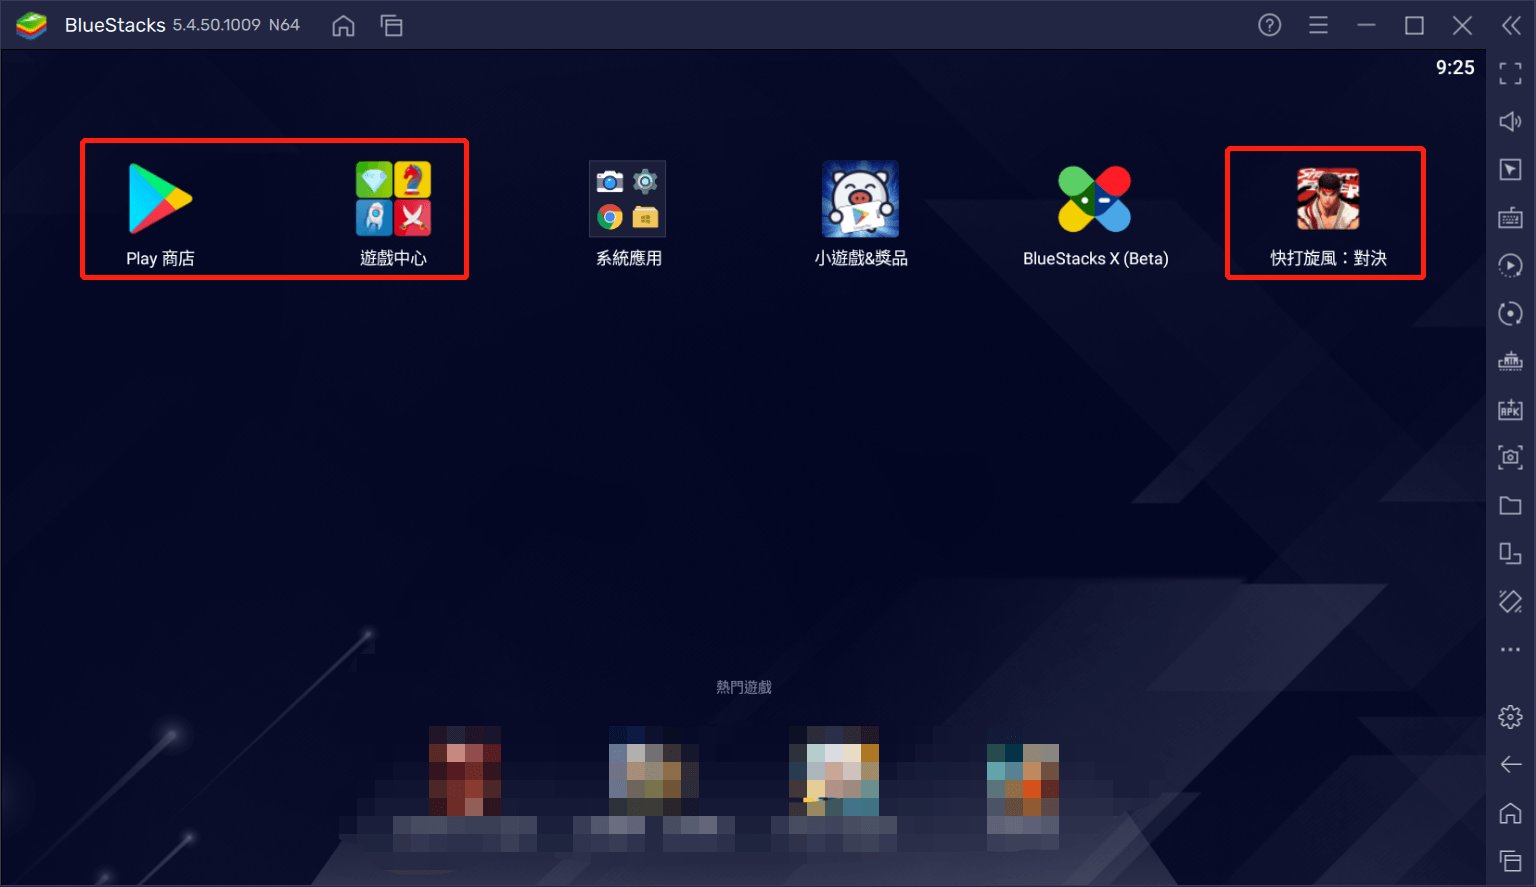Open the 系統應用 folder
The height and width of the screenshot is (887, 1536).
pos(628,199)
